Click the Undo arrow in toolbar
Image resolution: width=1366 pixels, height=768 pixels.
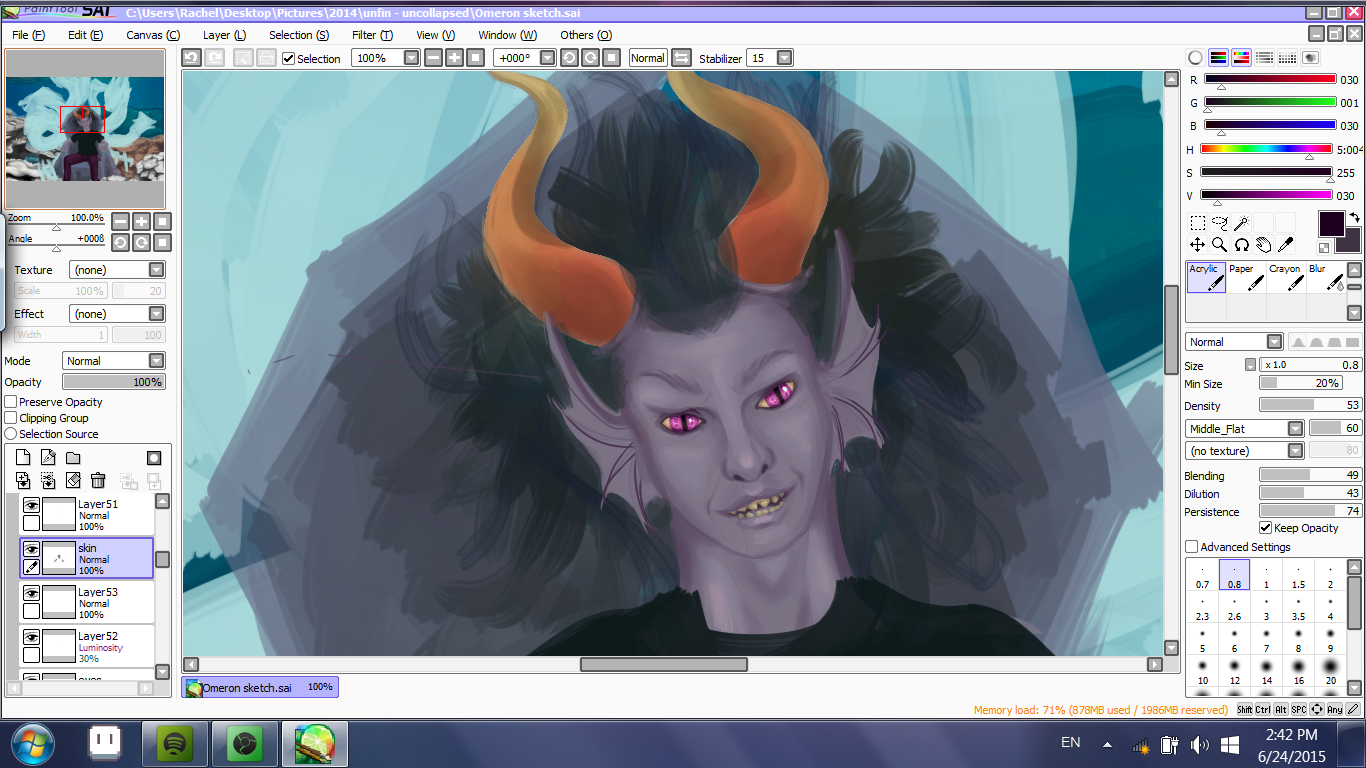192,58
